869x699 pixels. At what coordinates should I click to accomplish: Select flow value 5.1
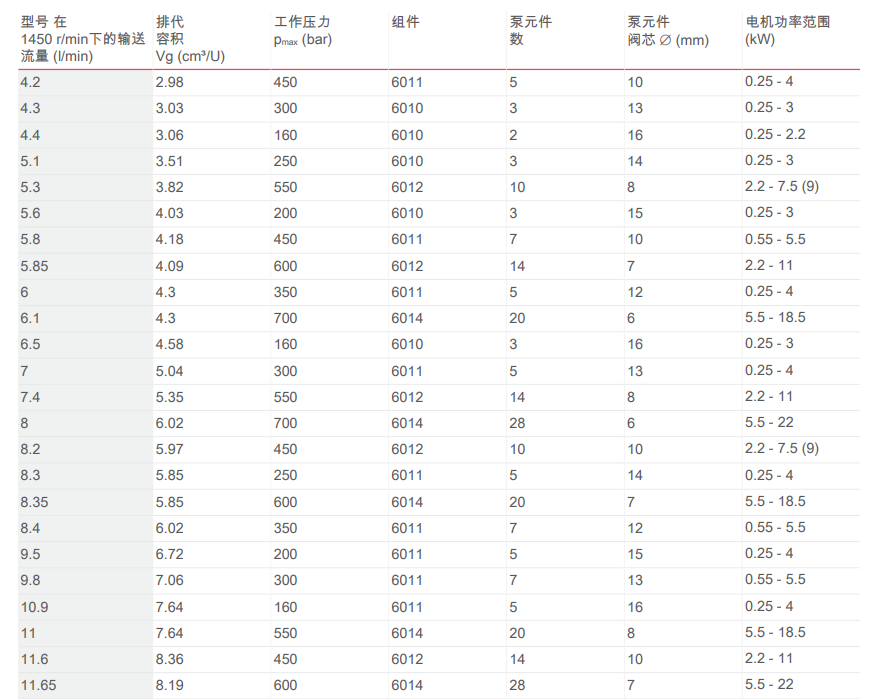click(x=30, y=161)
